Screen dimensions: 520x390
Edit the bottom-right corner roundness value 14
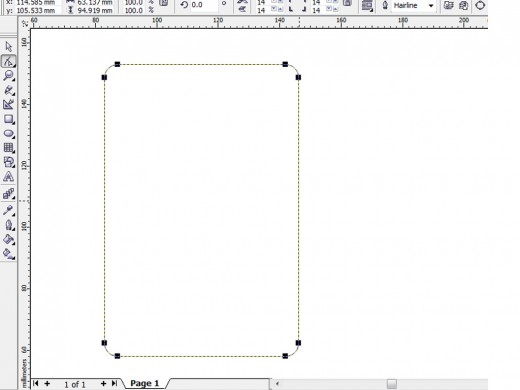click(x=316, y=10)
